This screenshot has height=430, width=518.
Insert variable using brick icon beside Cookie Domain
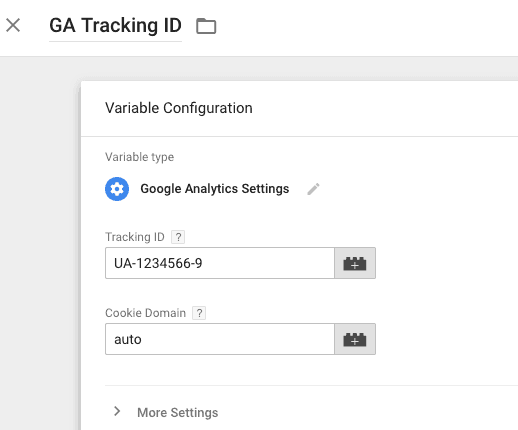point(355,339)
